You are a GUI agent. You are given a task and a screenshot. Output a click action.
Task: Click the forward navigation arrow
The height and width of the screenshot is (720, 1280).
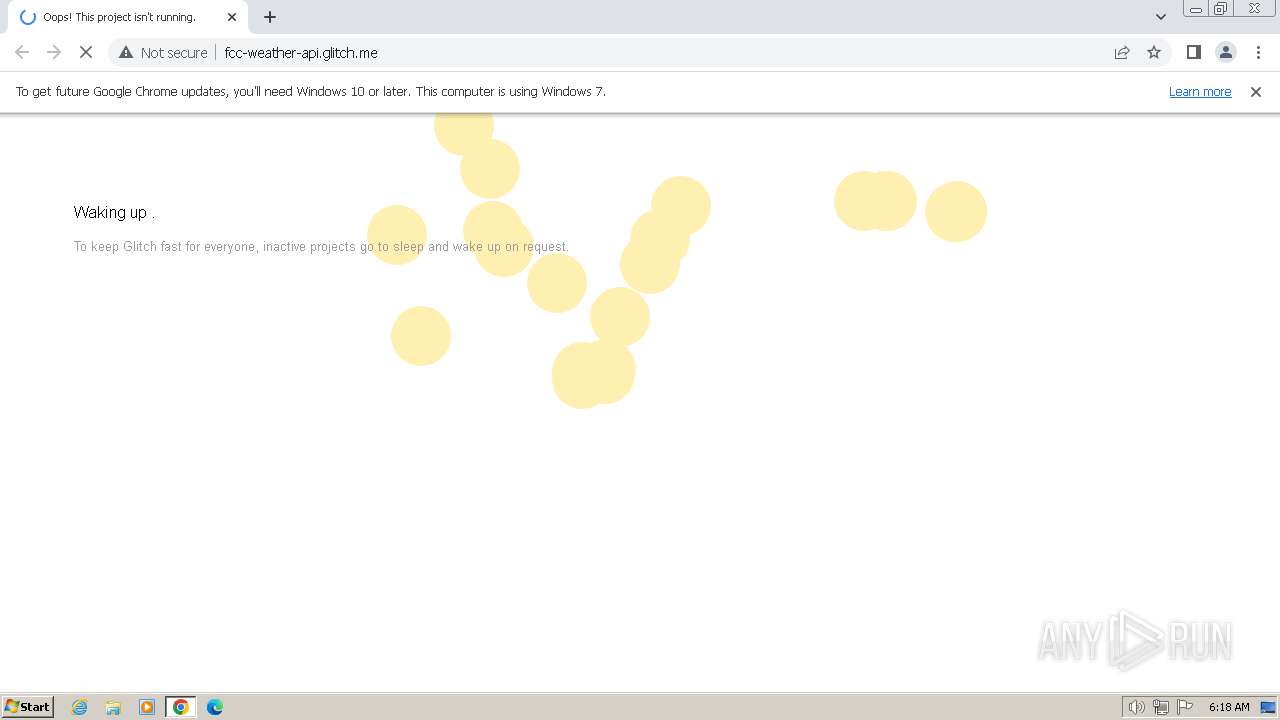pos(54,52)
